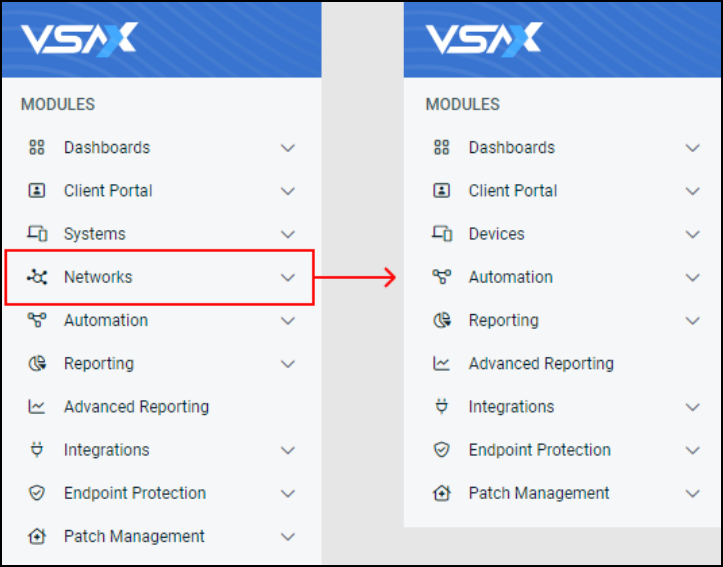The image size is (723, 567).
Task: Expand the Networks chevron in left panel
Action: pyautogui.click(x=288, y=278)
